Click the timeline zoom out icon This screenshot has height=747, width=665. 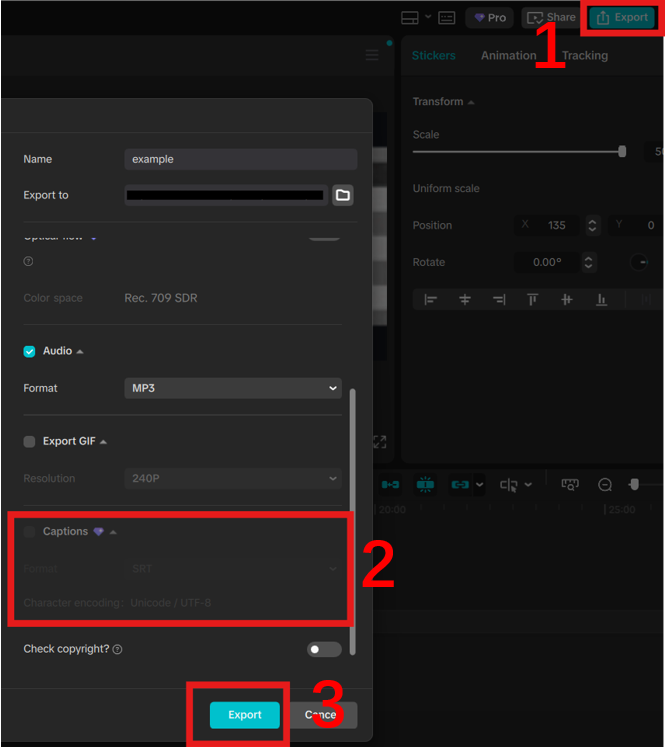(x=605, y=485)
